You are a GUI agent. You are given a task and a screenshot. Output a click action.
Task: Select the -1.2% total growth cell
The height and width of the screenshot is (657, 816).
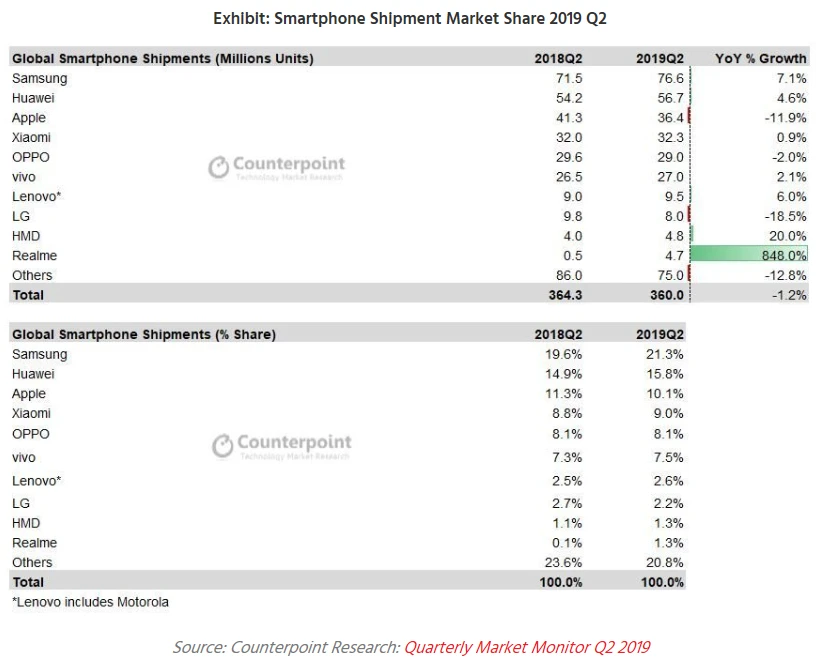click(x=787, y=295)
